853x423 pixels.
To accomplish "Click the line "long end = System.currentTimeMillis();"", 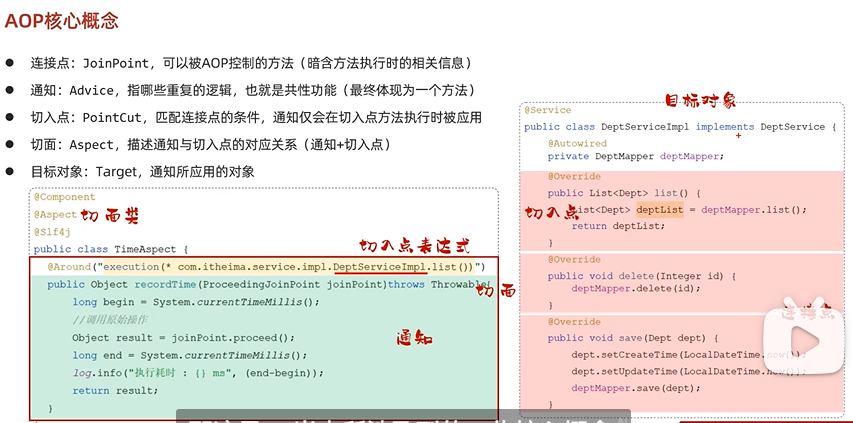I will coord(190,356).
